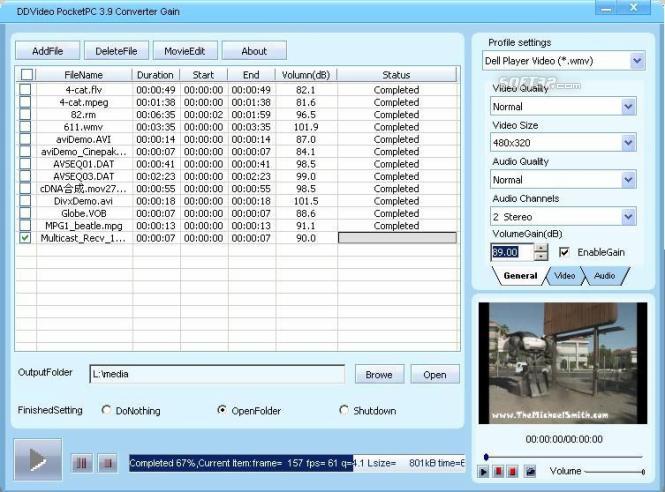Select the Shutdown radio option
Screen dimensions: 665x492
click(344, 410)
